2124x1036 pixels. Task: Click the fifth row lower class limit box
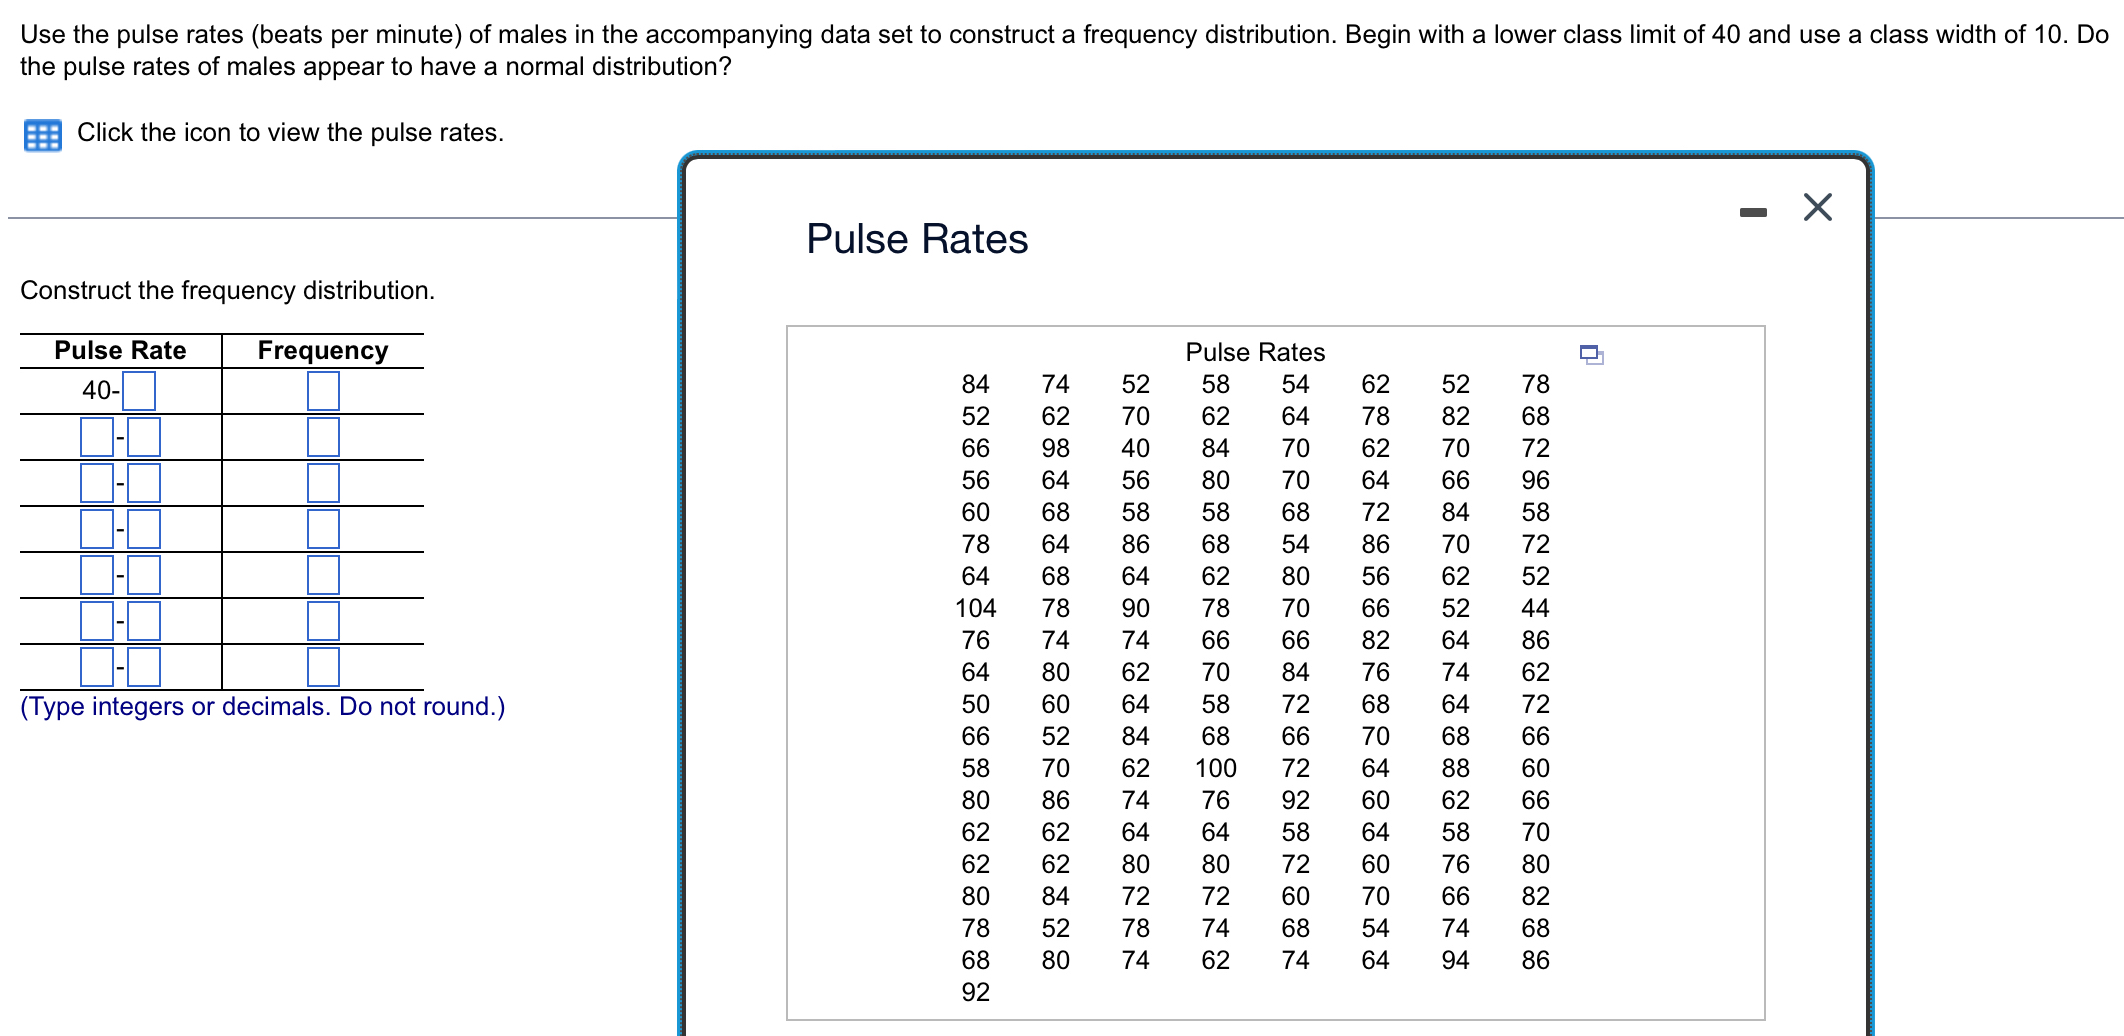(x=95, y=573)
